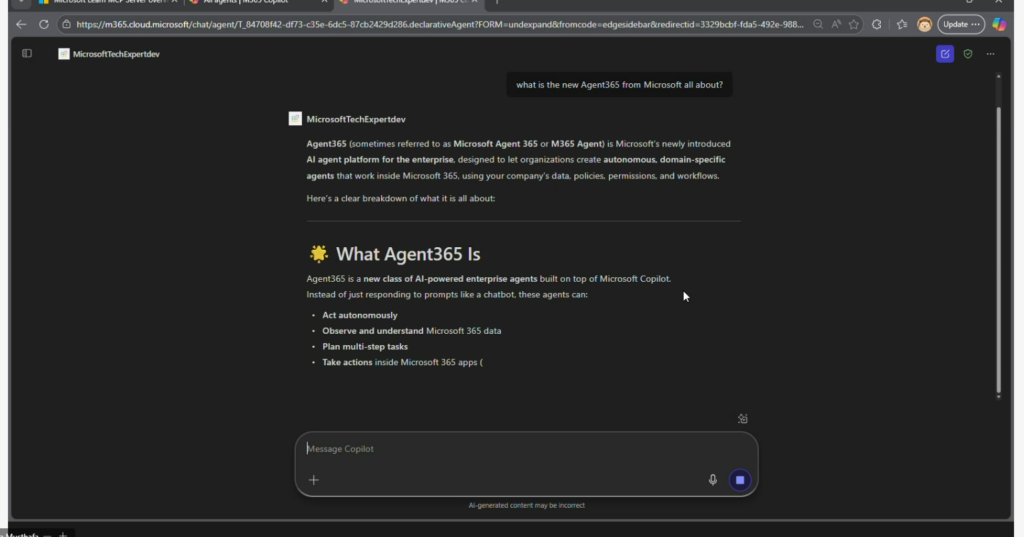Click the MicrosoftTechExpertdev header logo icon

(63, 54)
